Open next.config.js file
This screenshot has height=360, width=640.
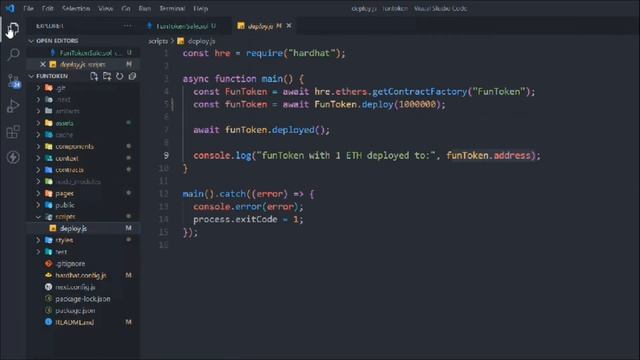pos(84,287)
